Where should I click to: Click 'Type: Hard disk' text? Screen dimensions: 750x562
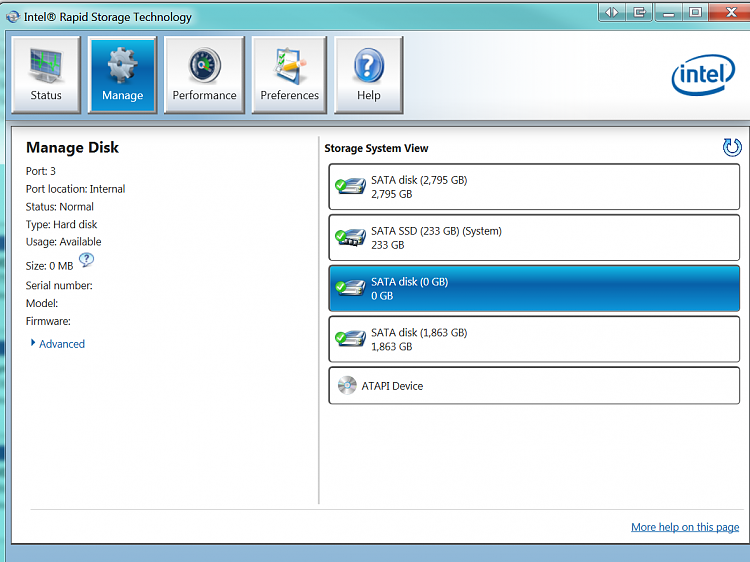tap(61, 224)
